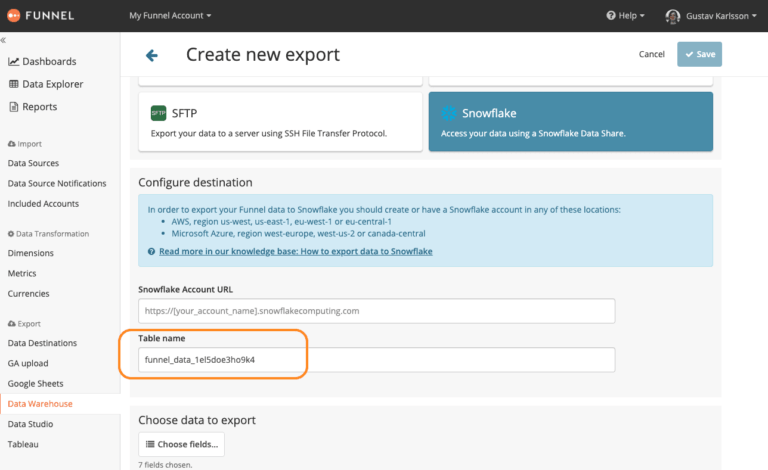
Task: Click the Snowflake logo icon
Action: tap(449, 113)
